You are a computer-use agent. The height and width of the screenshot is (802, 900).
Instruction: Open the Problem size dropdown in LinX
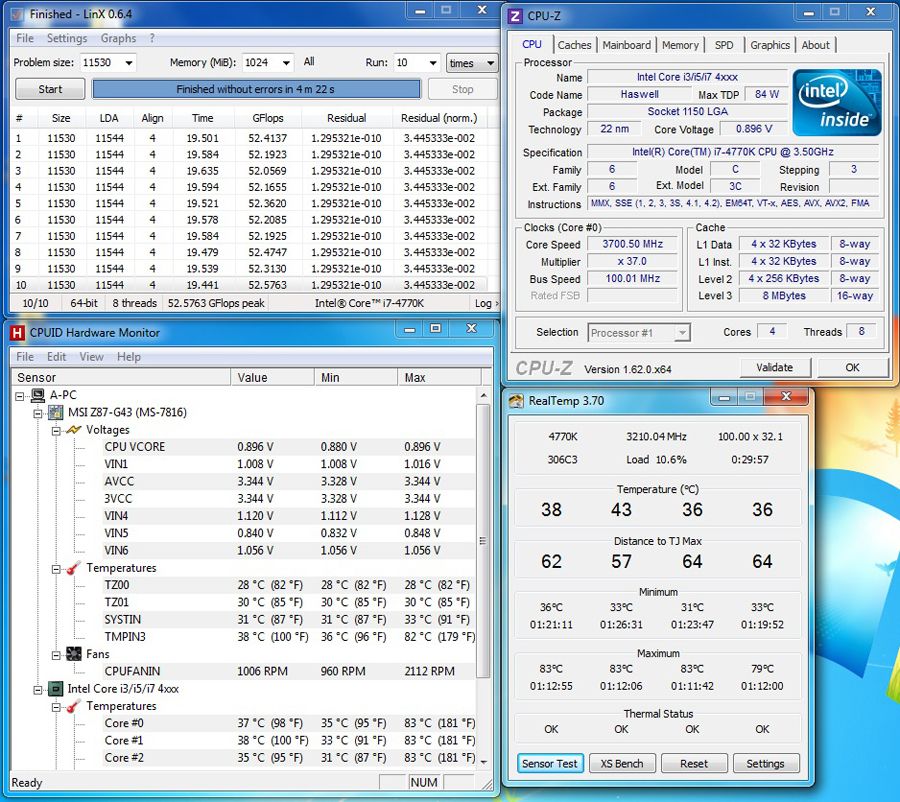[x=130, y=62]
